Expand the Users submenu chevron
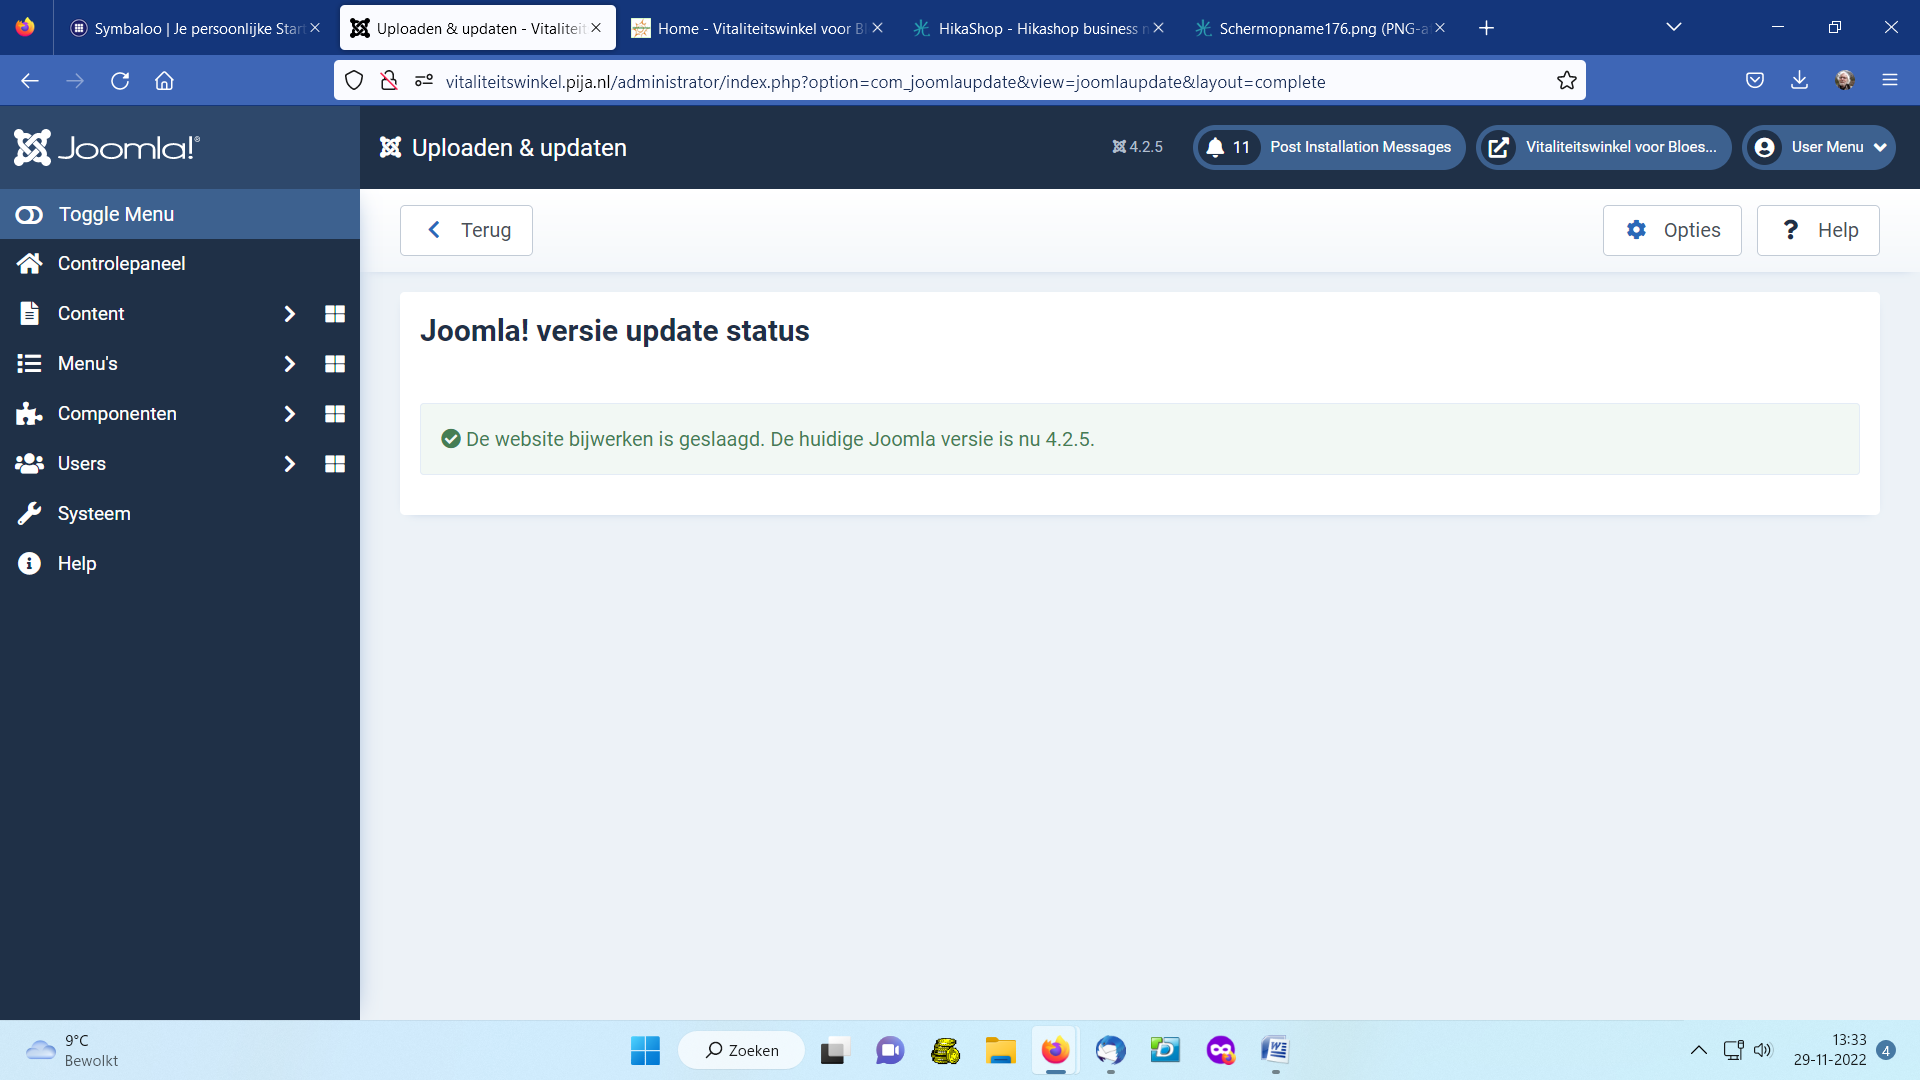This screenshot has height=1080, width=1920. 289,464
